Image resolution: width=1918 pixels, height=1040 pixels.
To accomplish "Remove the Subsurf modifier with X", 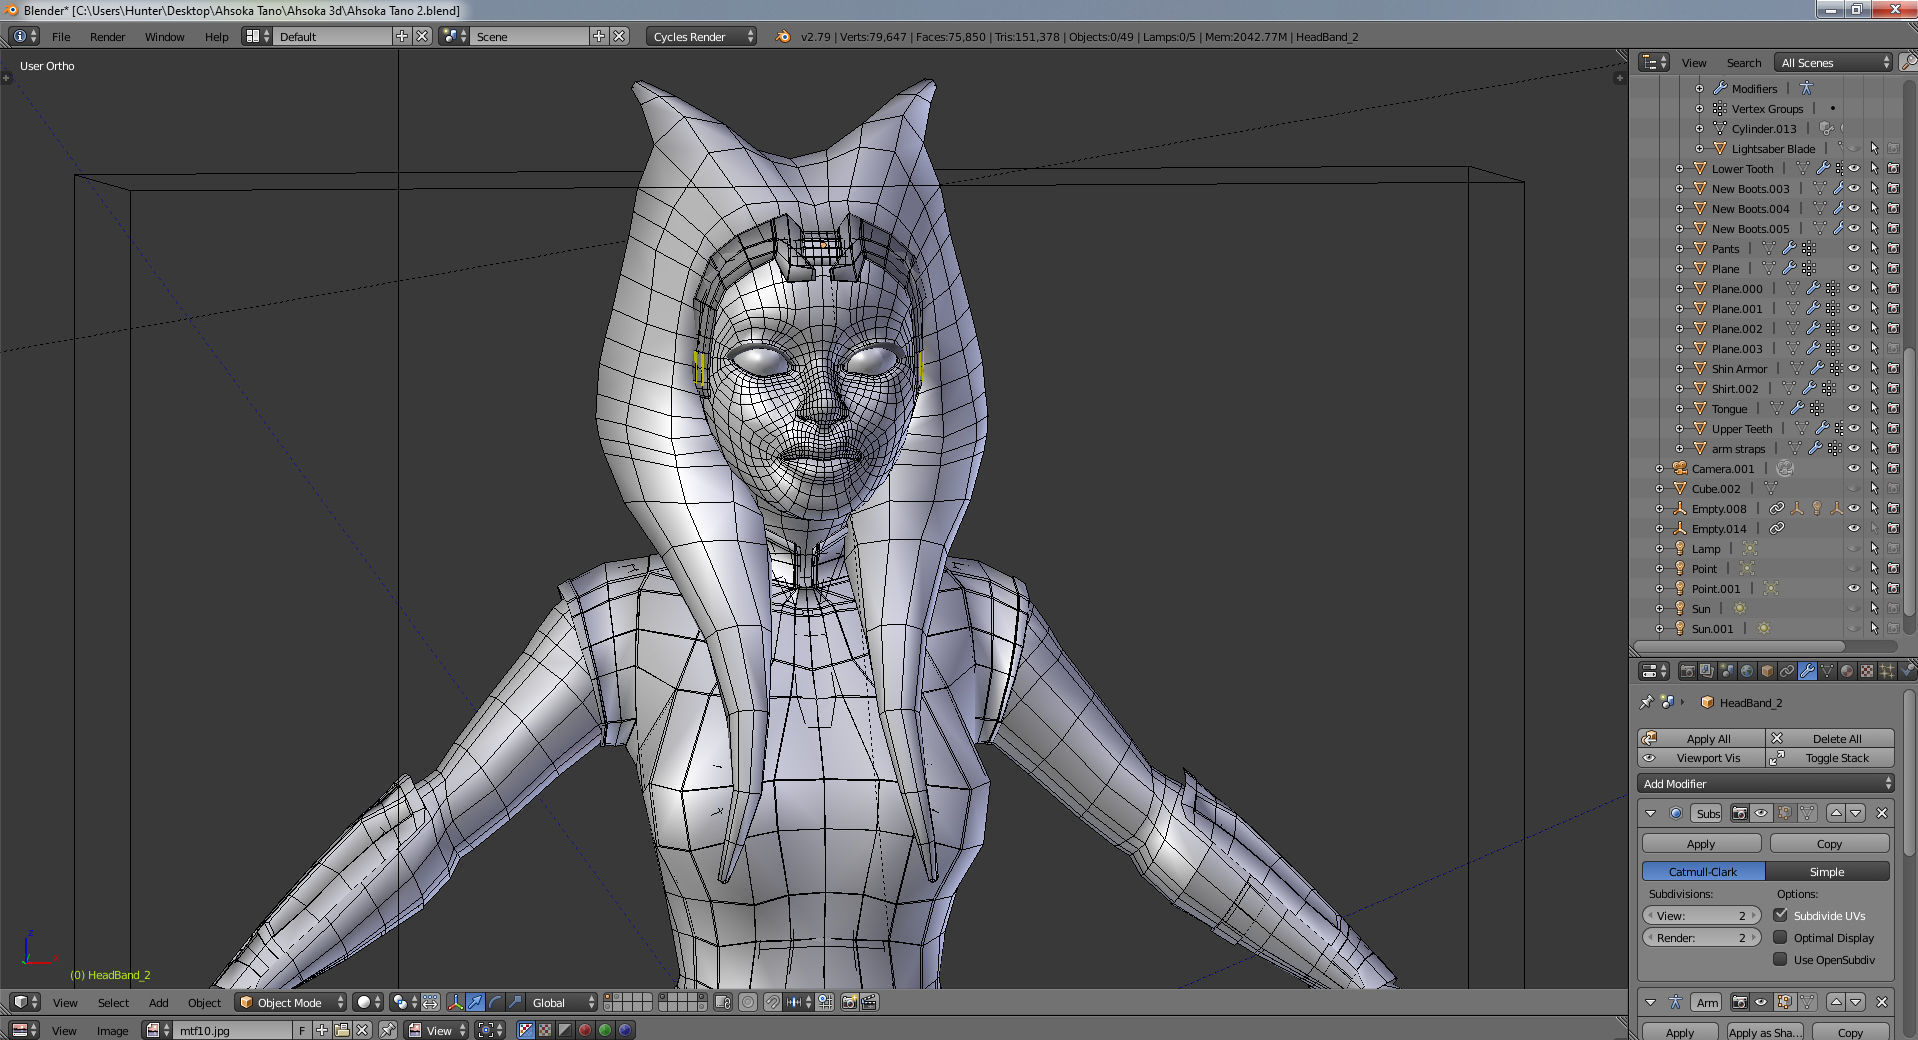I will (x=1882, y=813).
